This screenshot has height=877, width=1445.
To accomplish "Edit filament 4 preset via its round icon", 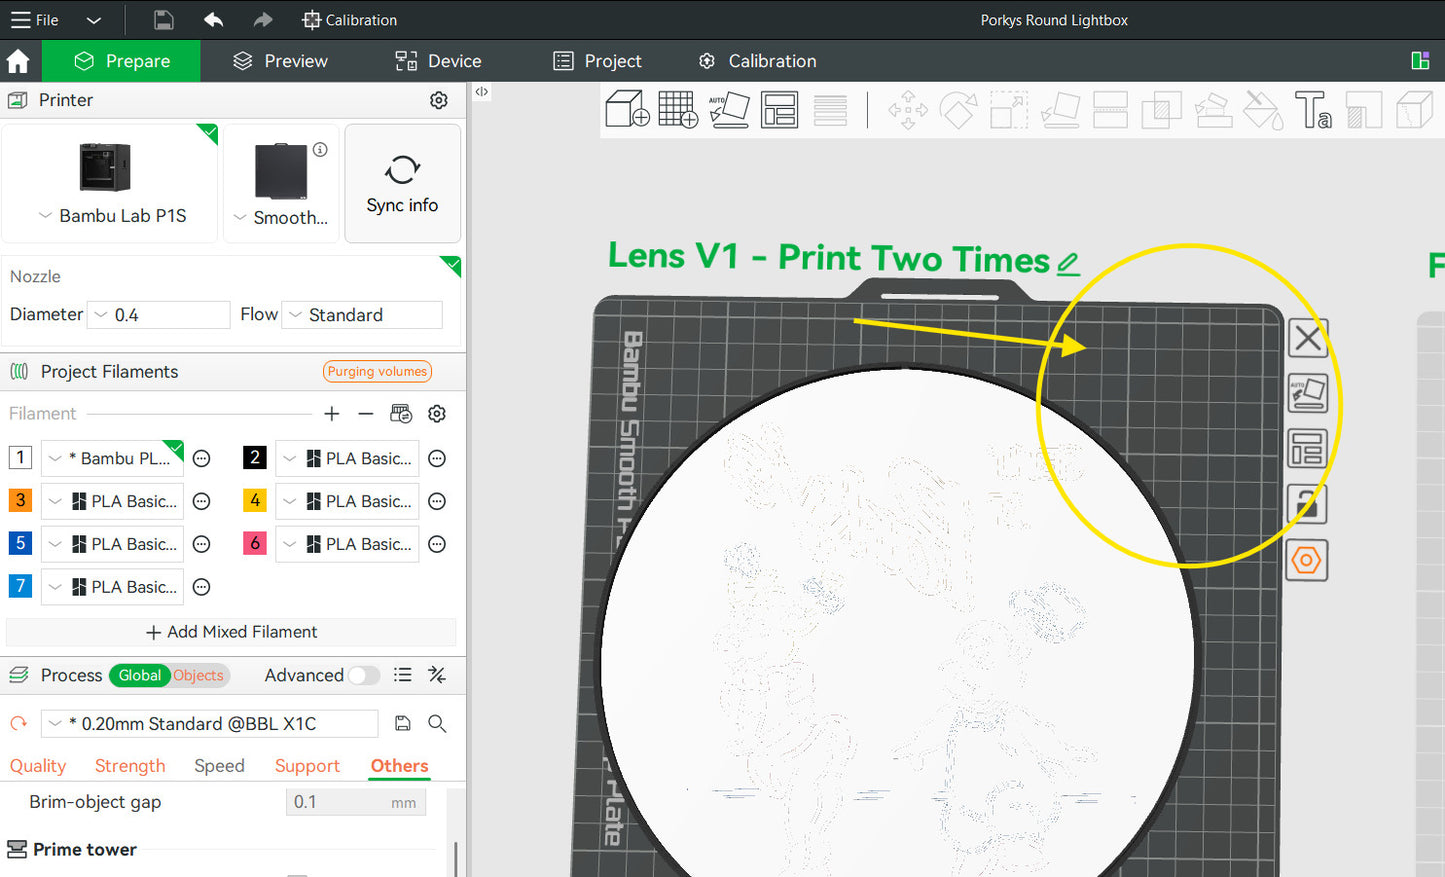I will click(437, 501).
